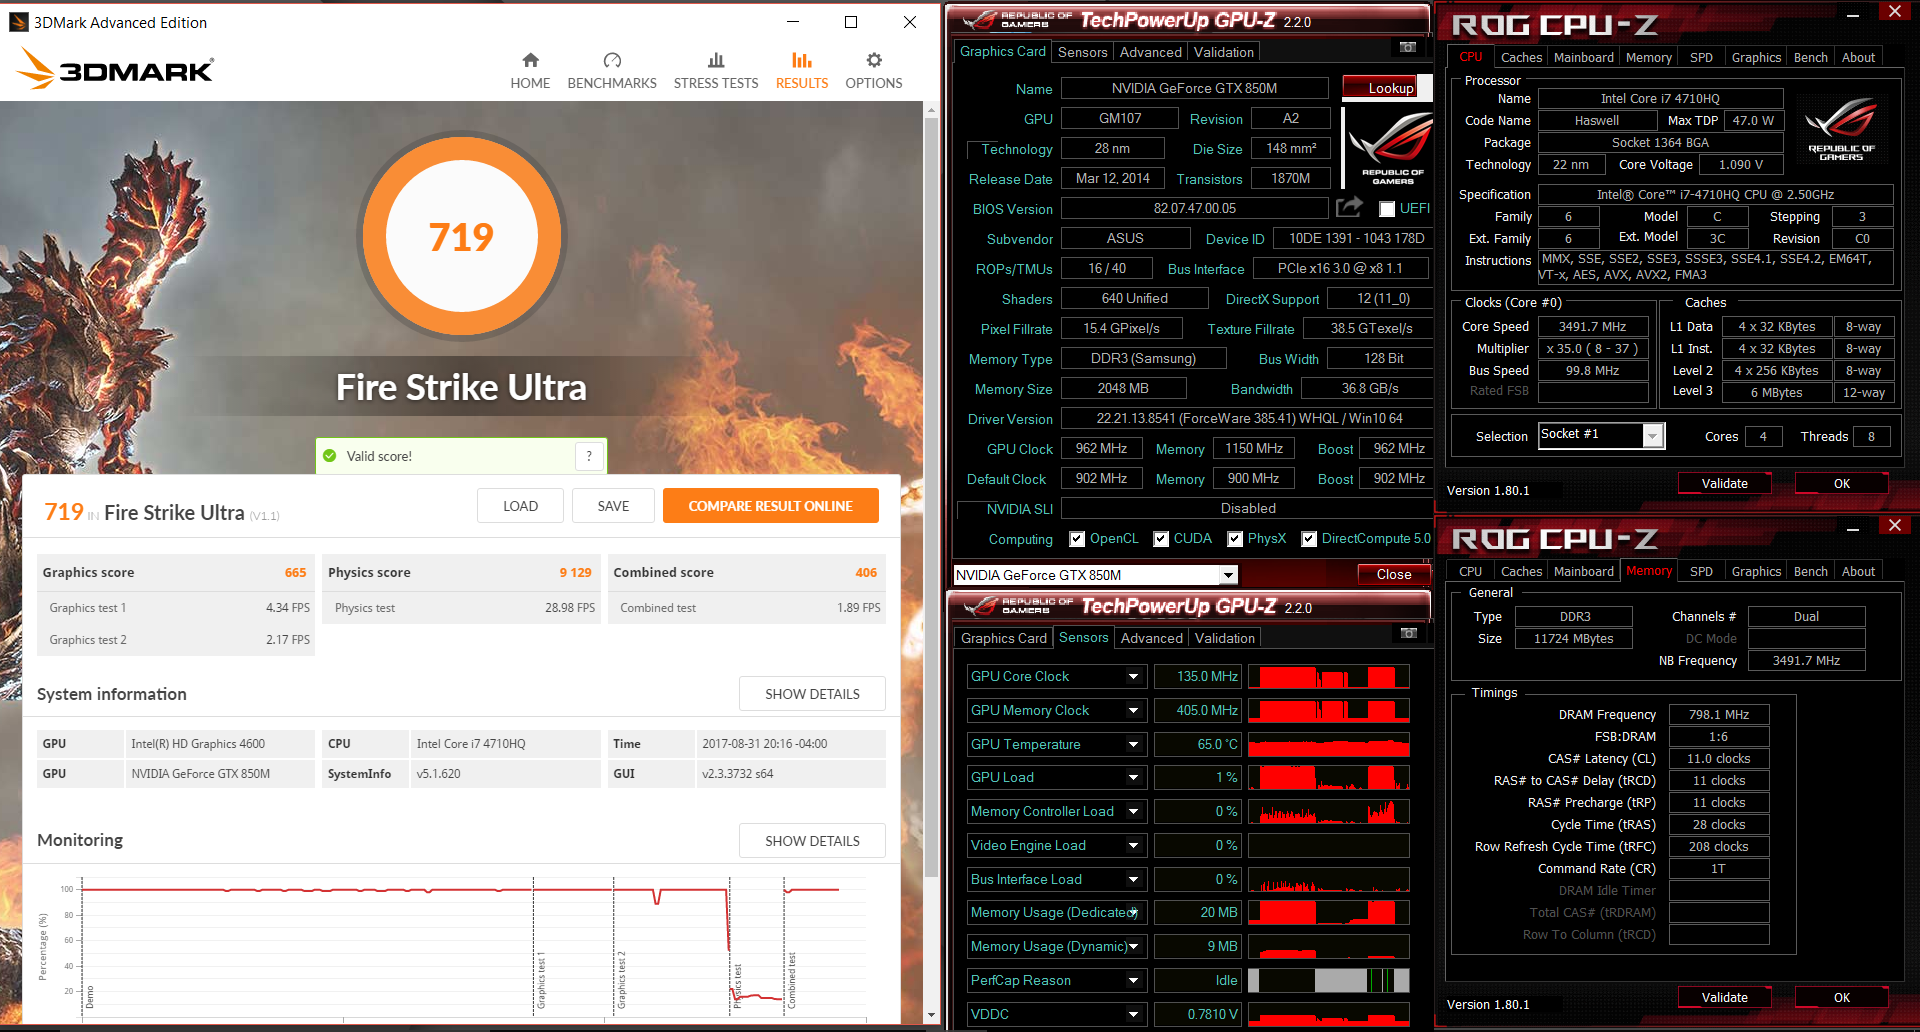Open Mainboard tab in top CPU-Z window
Screen dimensions: 1920x1032
[1583, 58]
